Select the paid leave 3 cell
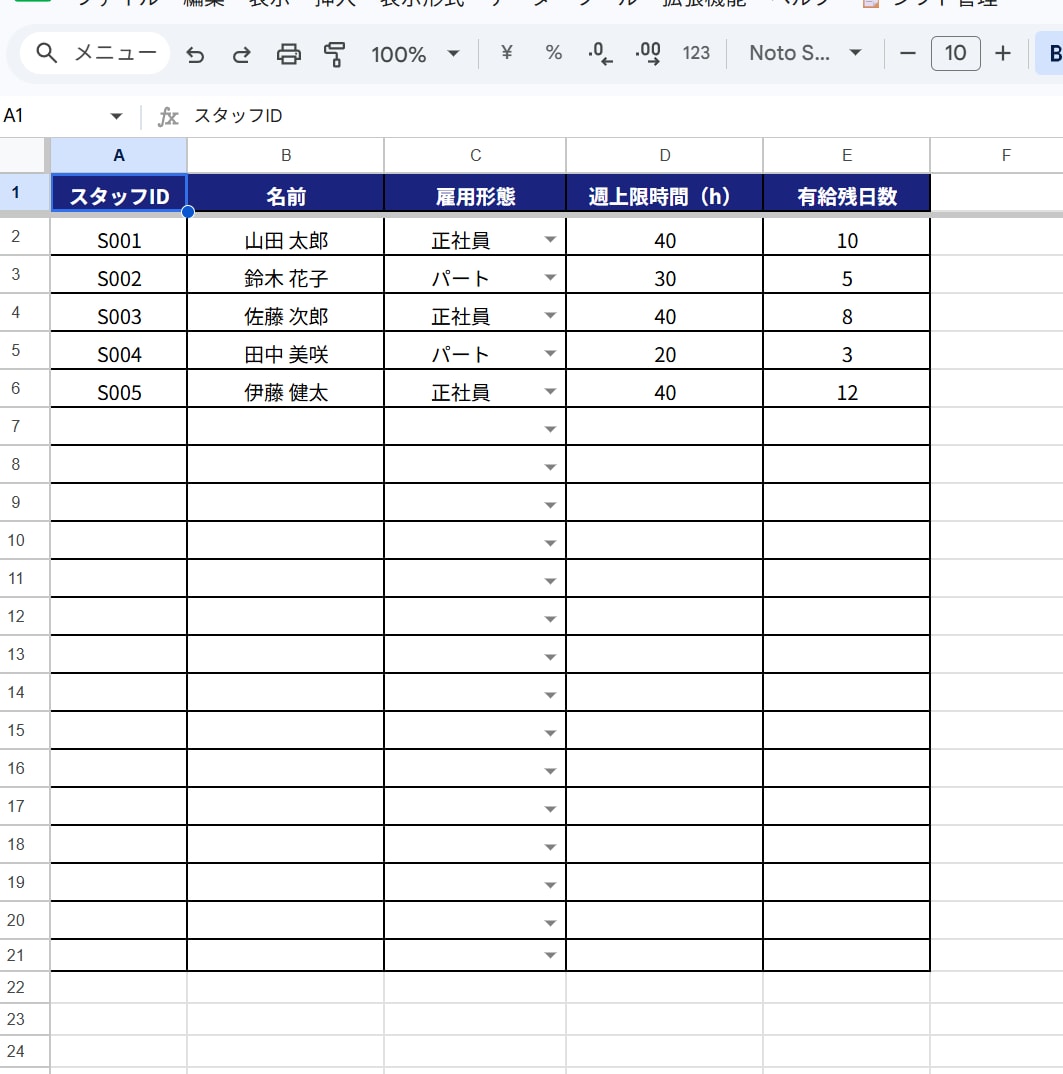The height and width of the screenshot is (1074, 1063). tap(847, 351)
